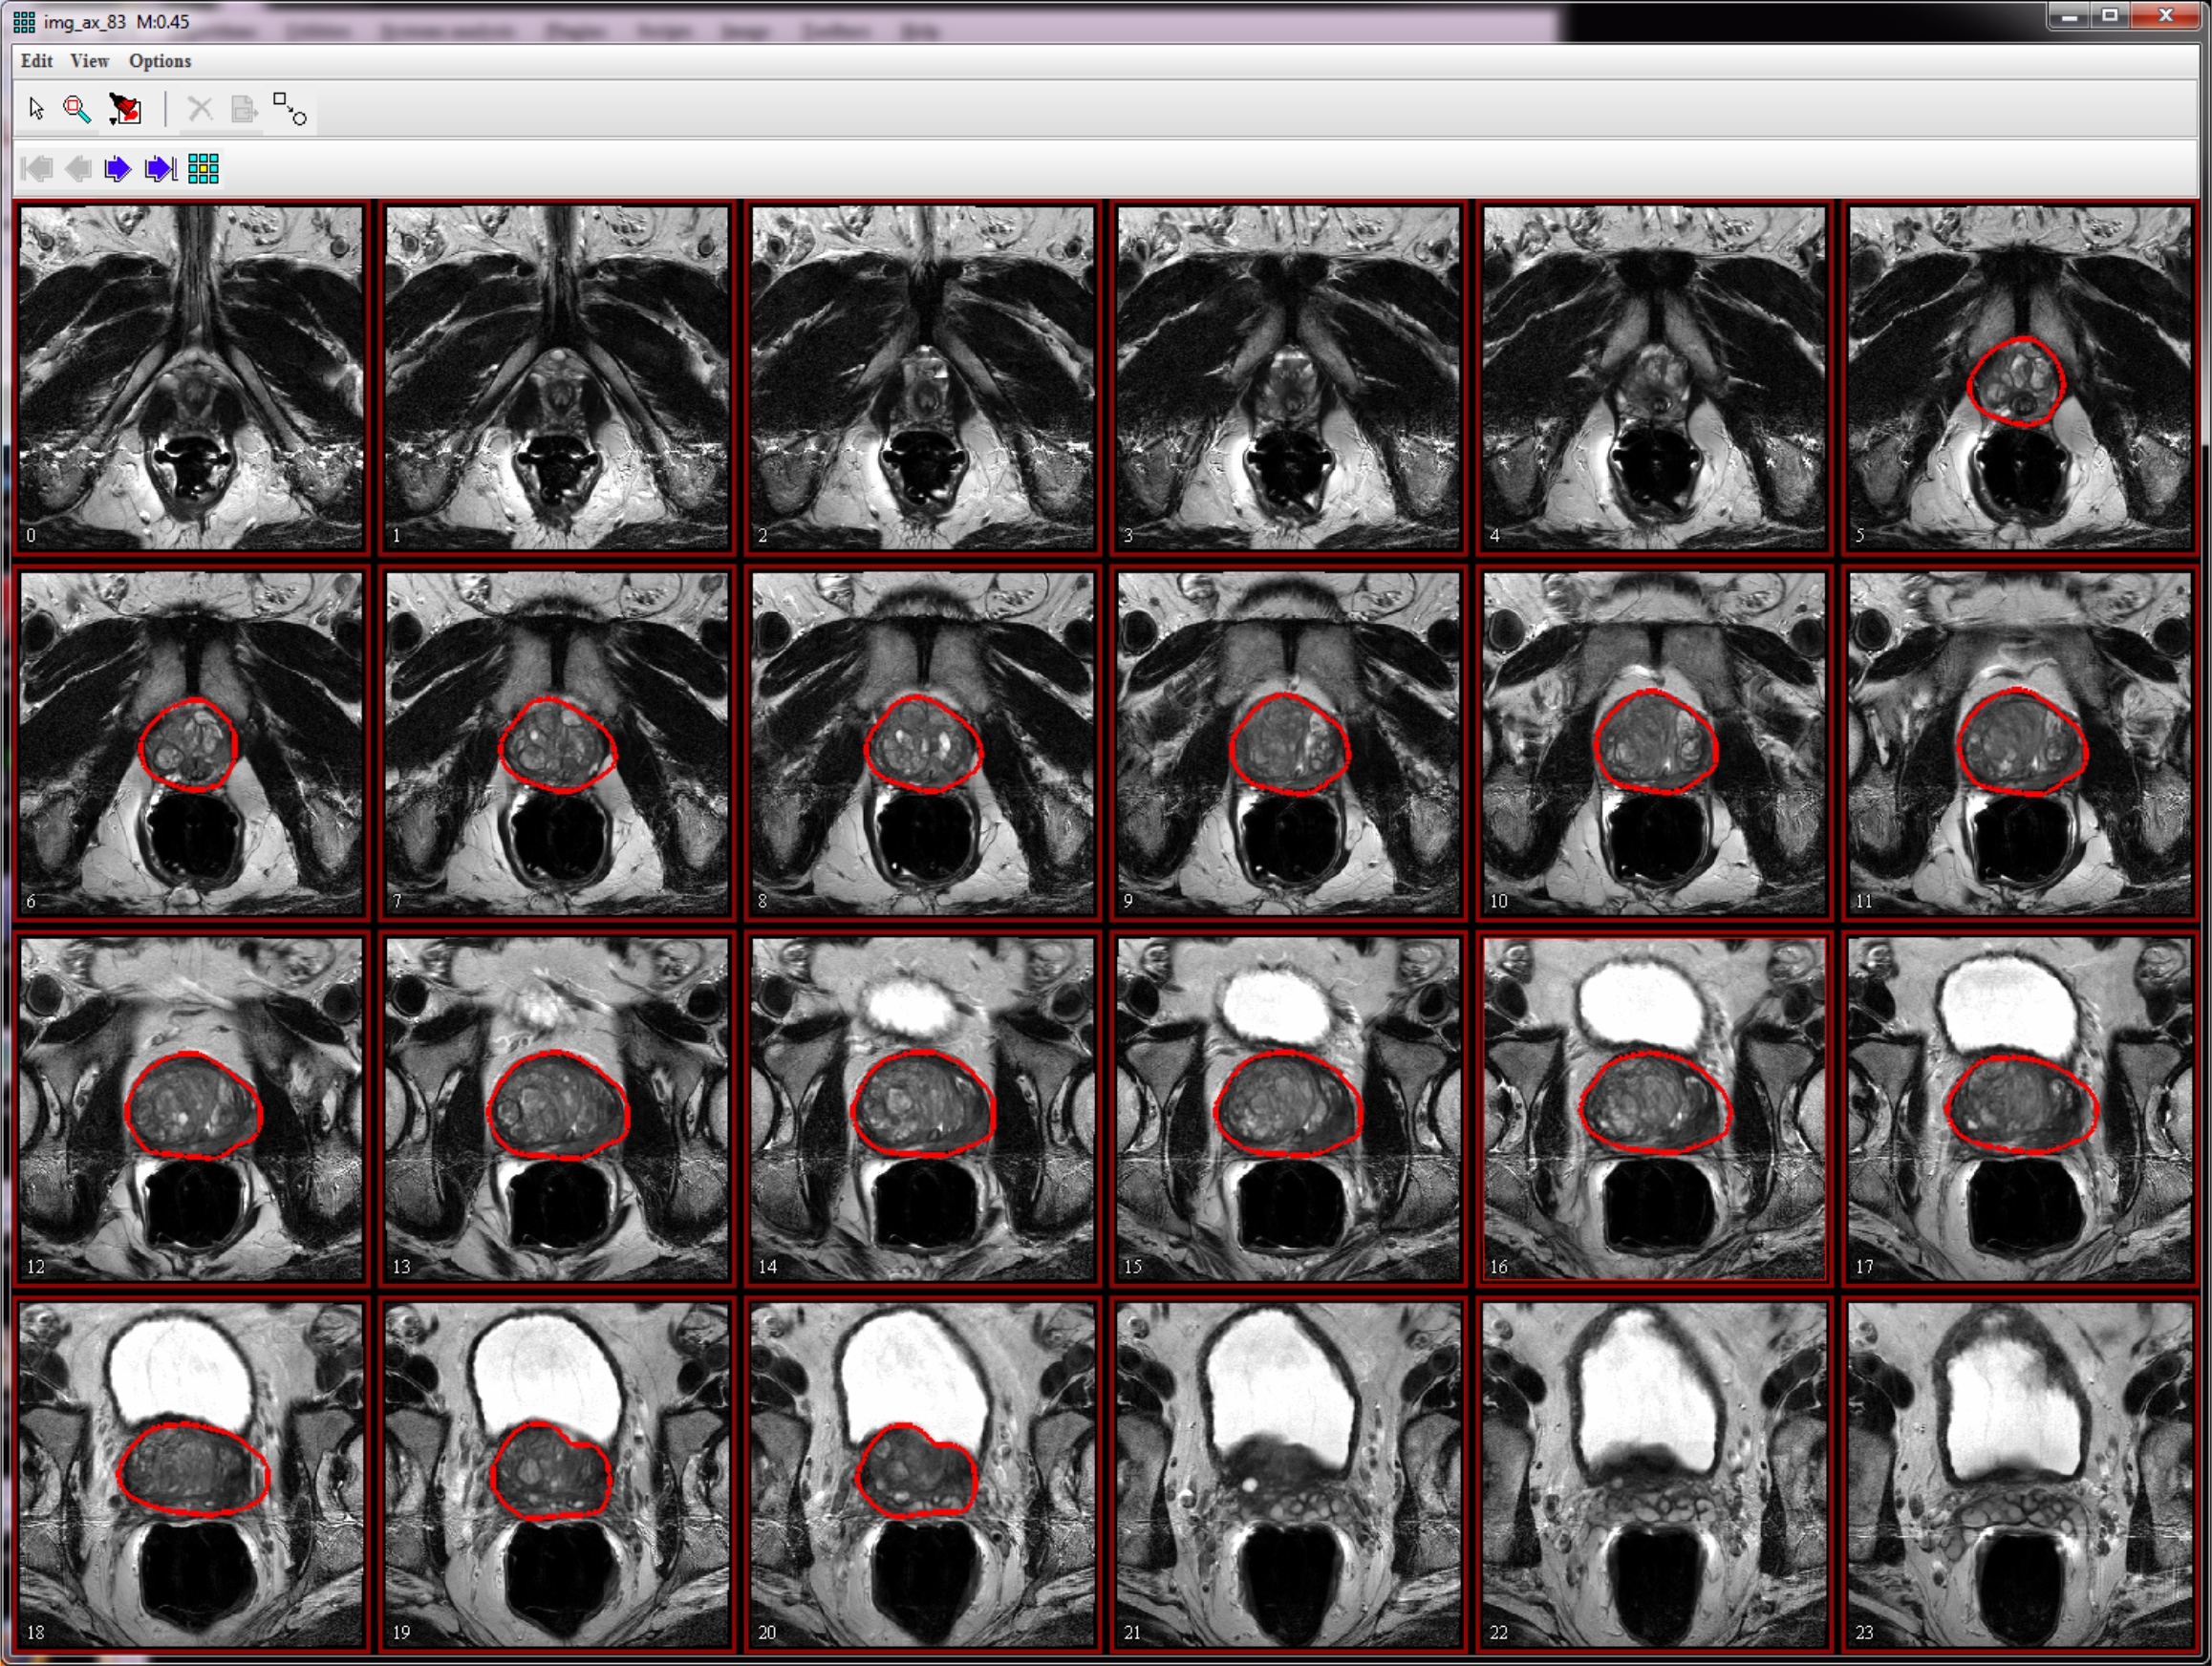This screenshot has height=1666, width=2212.
Task: Click the highlighted slice 16 image
Action: pos(1654,1108)
